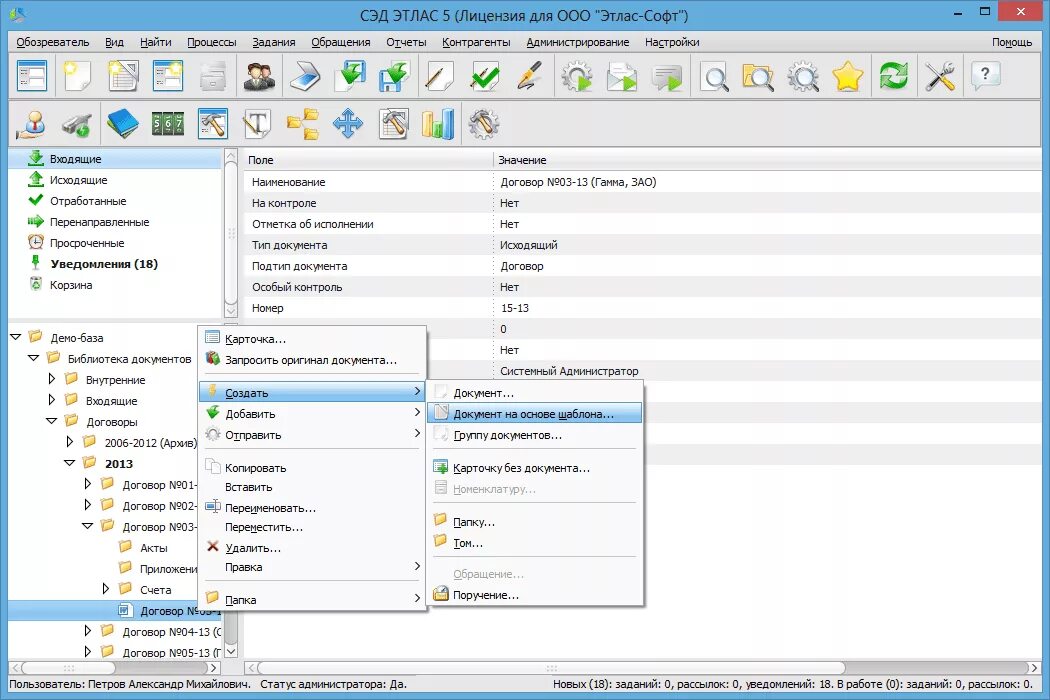Click the save document floppy with green arrow icon

point(394,76)
